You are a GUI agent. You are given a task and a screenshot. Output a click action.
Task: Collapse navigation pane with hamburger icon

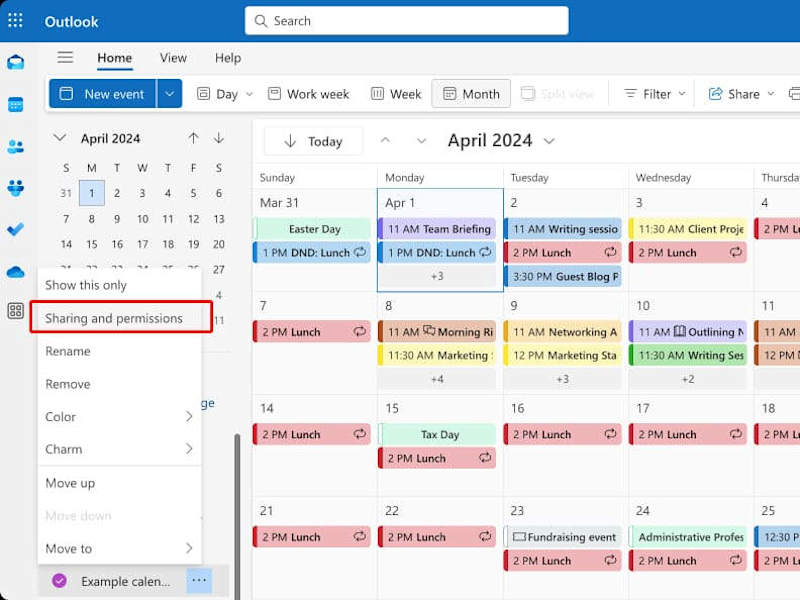click(x=65, y=57)
